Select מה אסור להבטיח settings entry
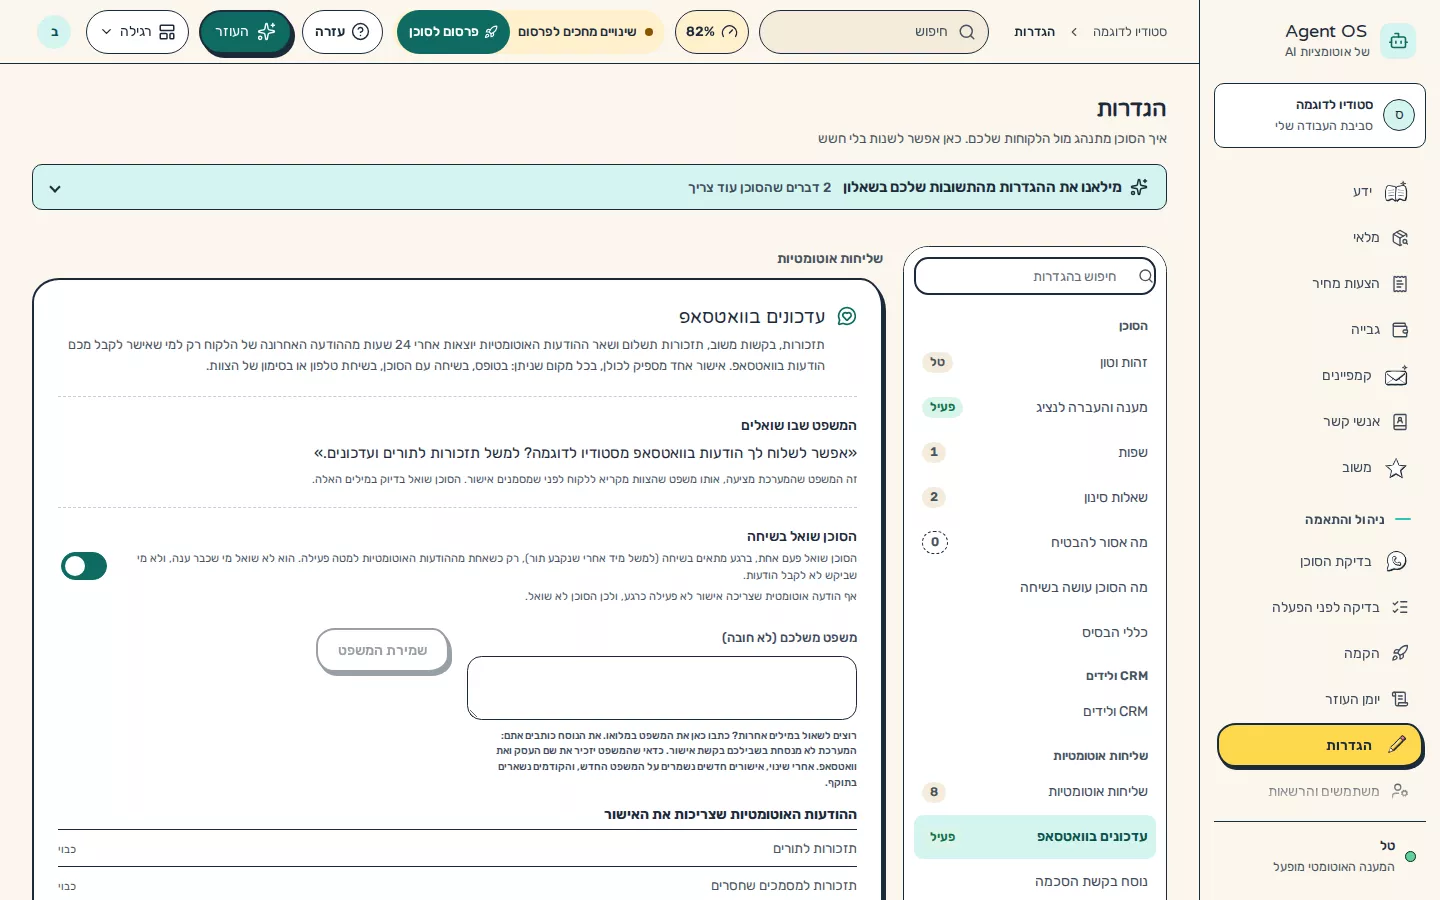The height and width of the screenshot is (900, 1440). [x=1035, y=543]
